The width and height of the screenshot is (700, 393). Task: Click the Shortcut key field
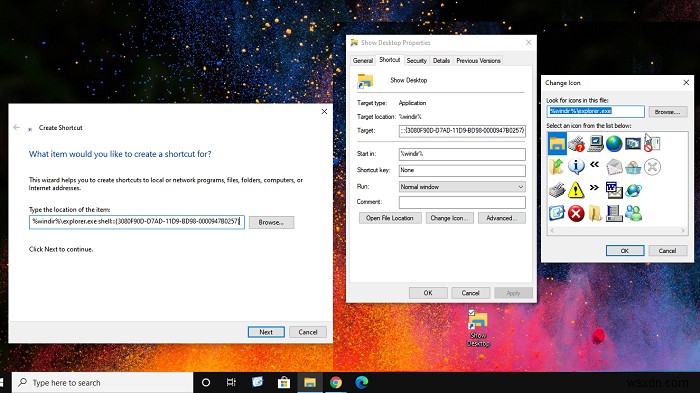[462, 171]
